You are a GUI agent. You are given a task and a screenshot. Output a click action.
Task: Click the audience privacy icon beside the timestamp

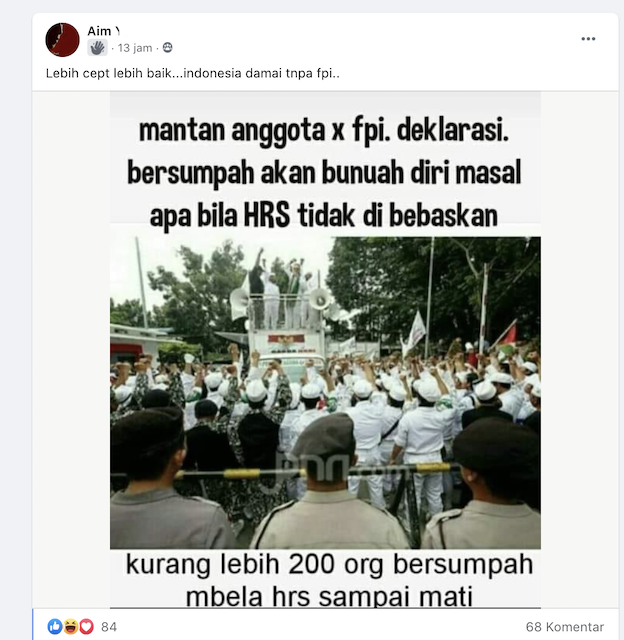[x=167, y=48]
